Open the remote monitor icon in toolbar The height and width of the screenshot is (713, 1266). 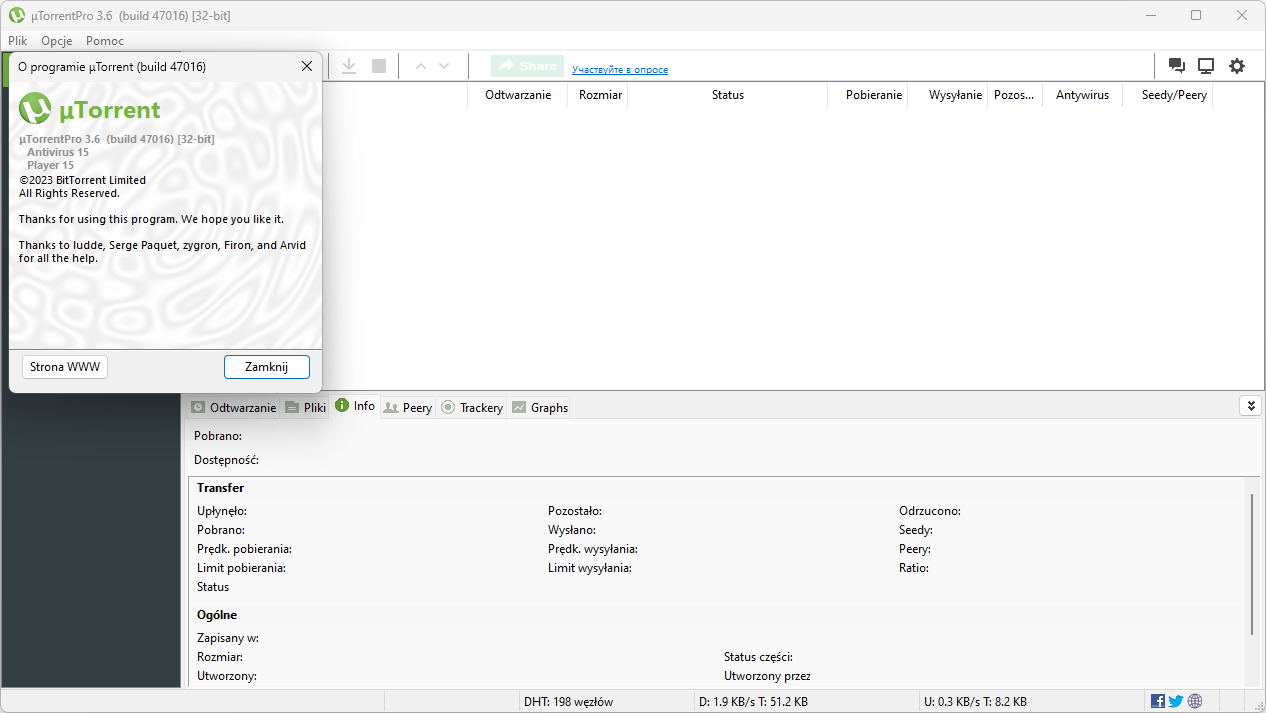coord(1206,66)
